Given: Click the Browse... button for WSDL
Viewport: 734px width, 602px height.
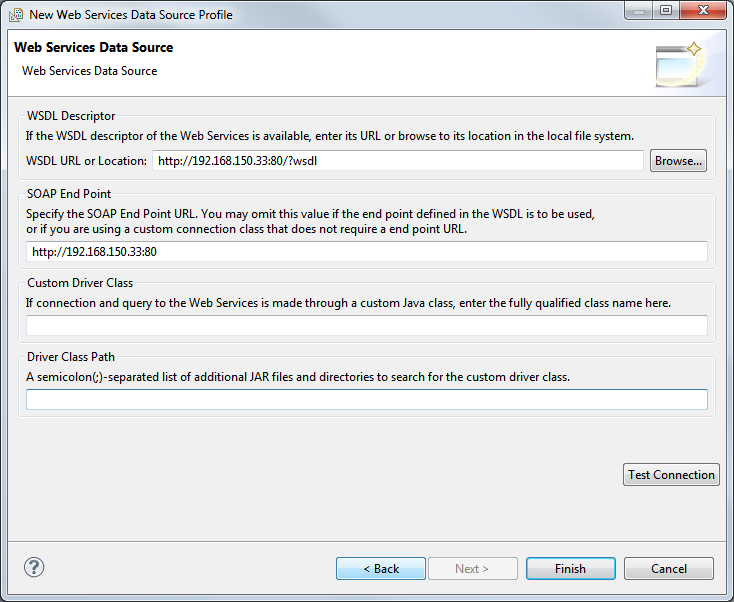Looking at the screenshot, I should tap(678, 161).
